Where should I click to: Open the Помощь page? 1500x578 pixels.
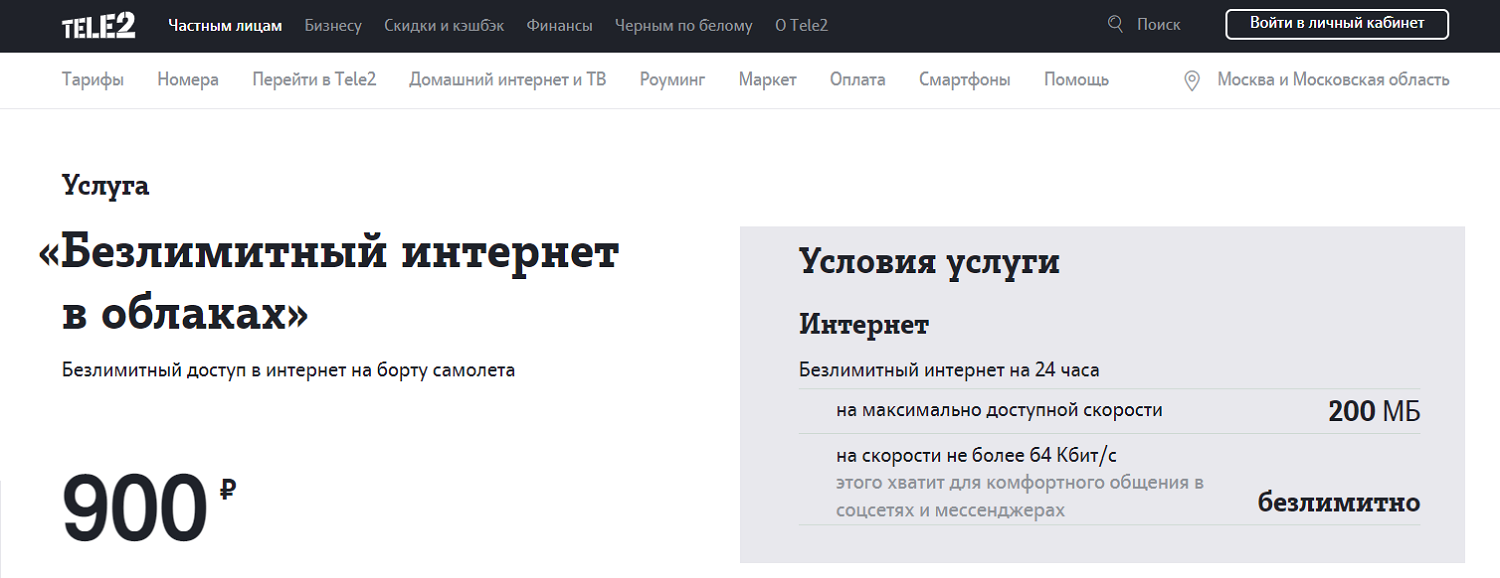[x=1076, y=80]
